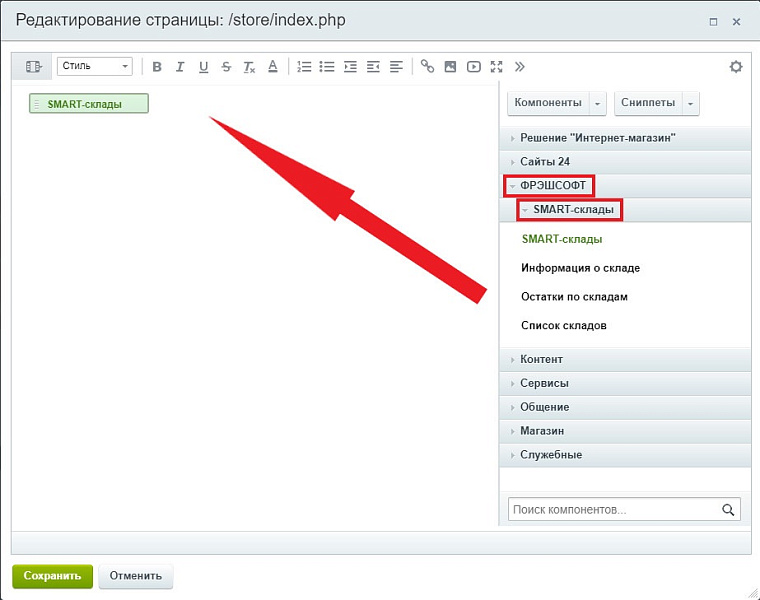Insert a video with video icon
760x600 pixels.
point(473,67)
